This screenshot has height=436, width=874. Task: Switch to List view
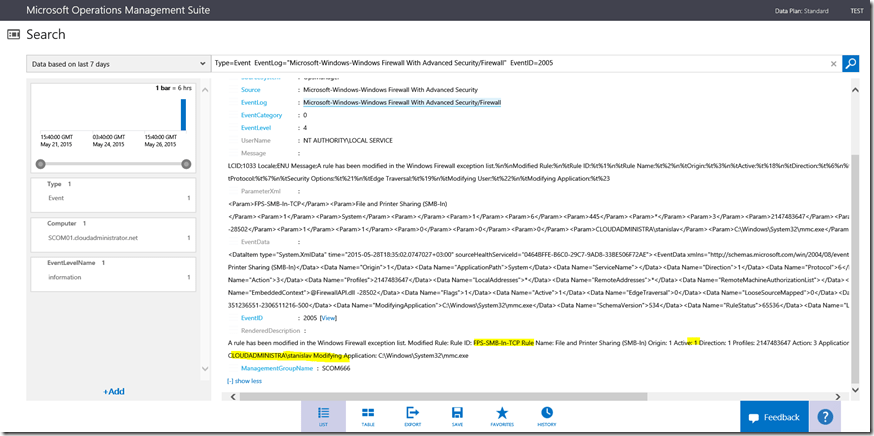323,416
